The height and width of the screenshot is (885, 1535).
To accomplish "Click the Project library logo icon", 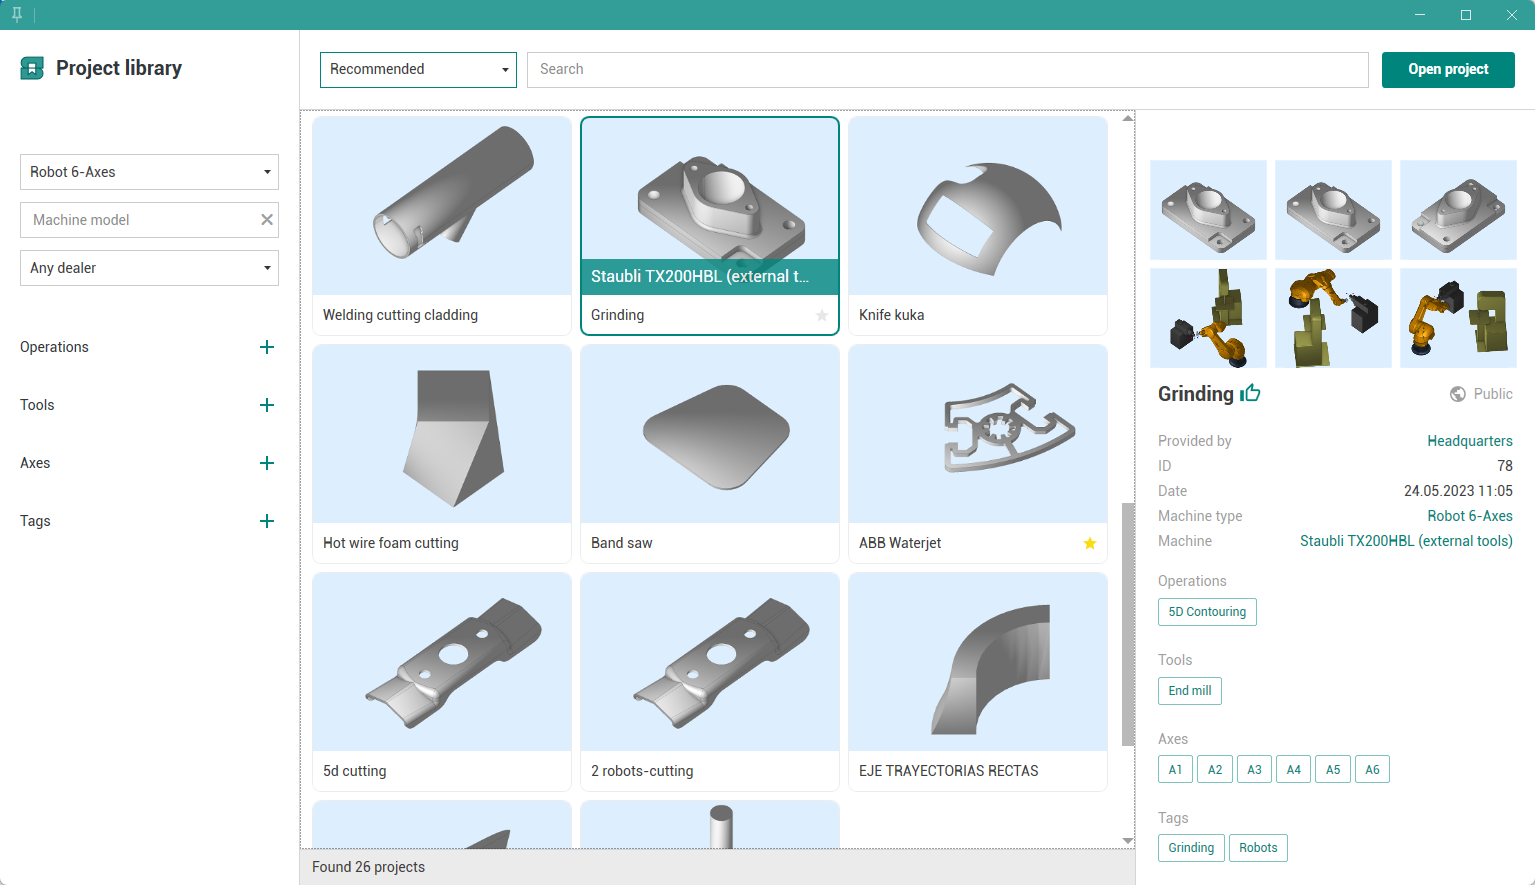I will tap(32, 68).
